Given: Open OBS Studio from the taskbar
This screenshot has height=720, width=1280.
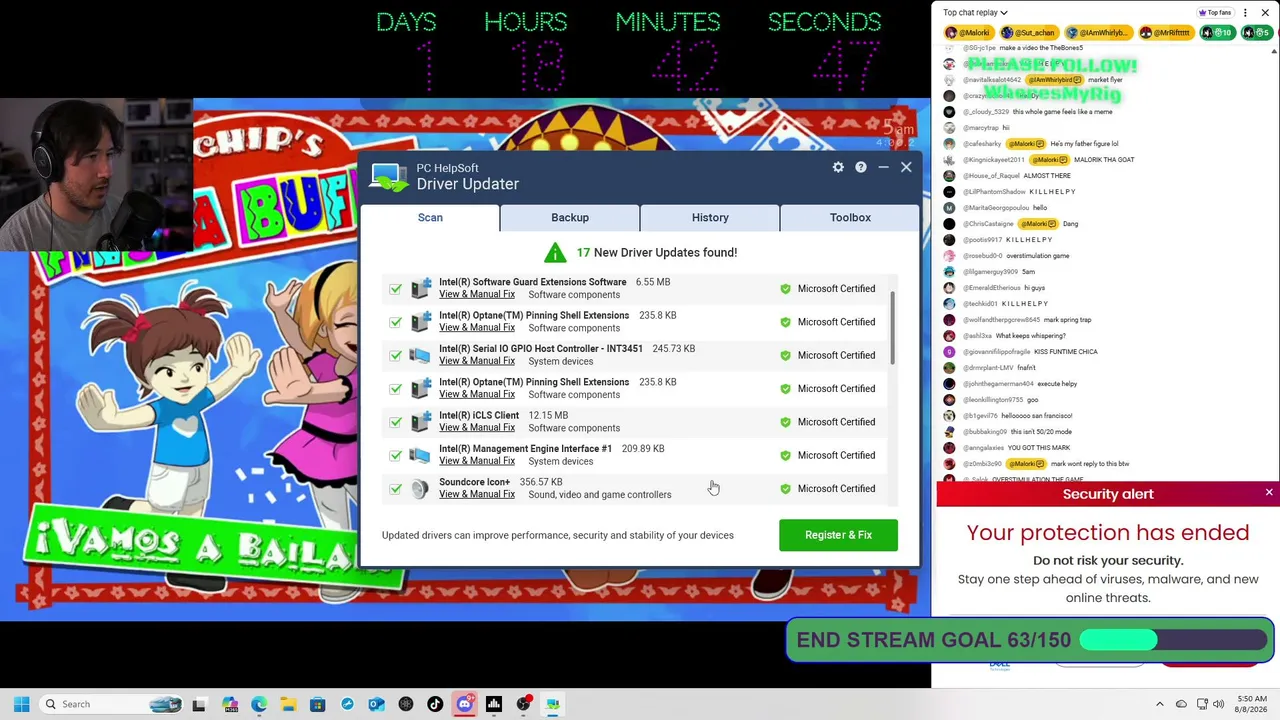Looking at the screenshot, I should coord(523,704).
